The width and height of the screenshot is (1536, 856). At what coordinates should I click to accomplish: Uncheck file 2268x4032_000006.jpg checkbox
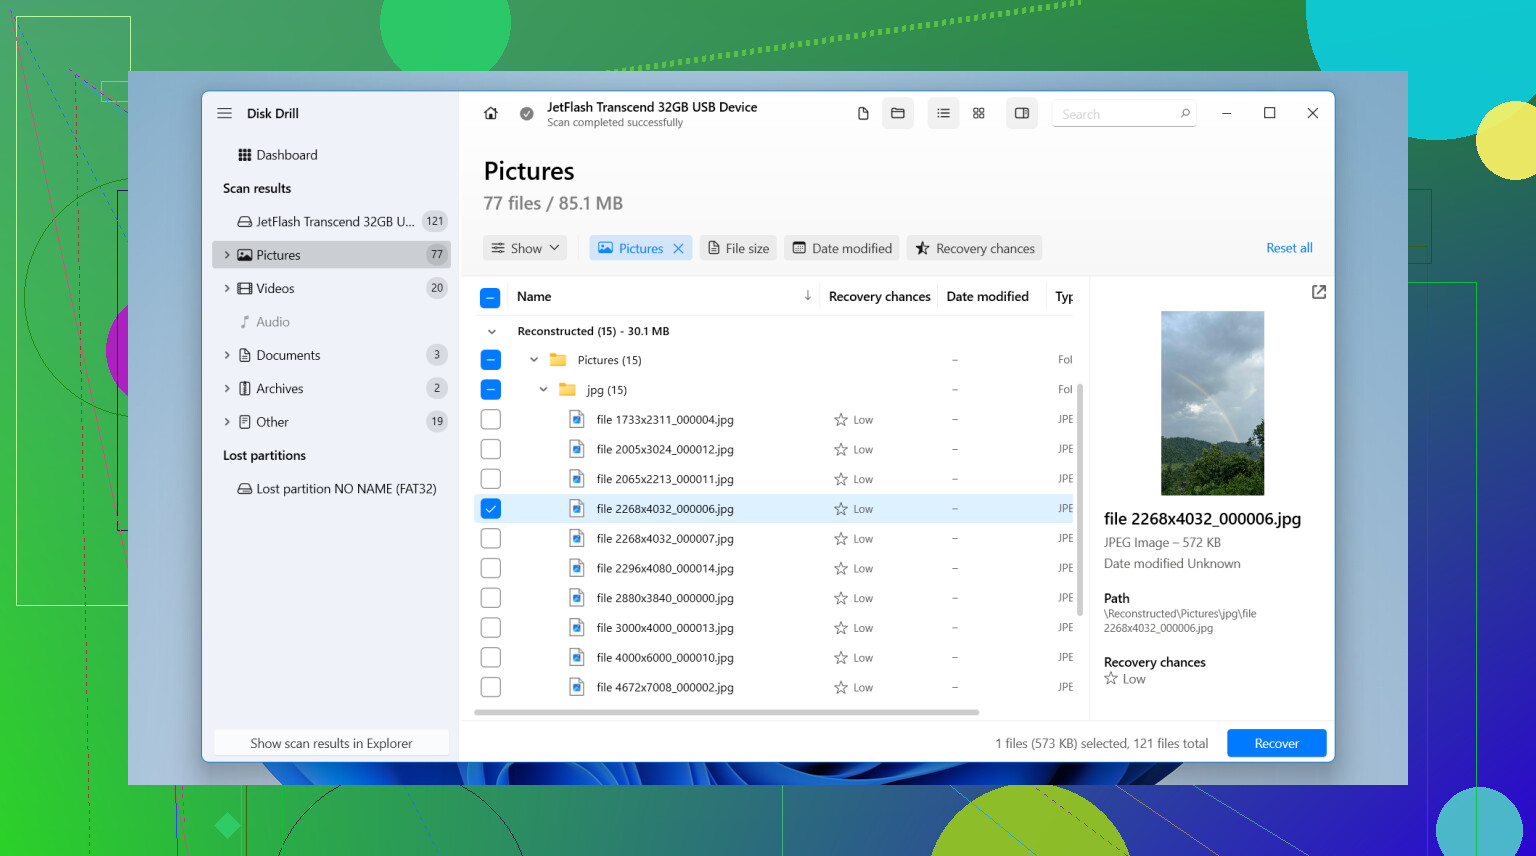[x=490, y=509]
